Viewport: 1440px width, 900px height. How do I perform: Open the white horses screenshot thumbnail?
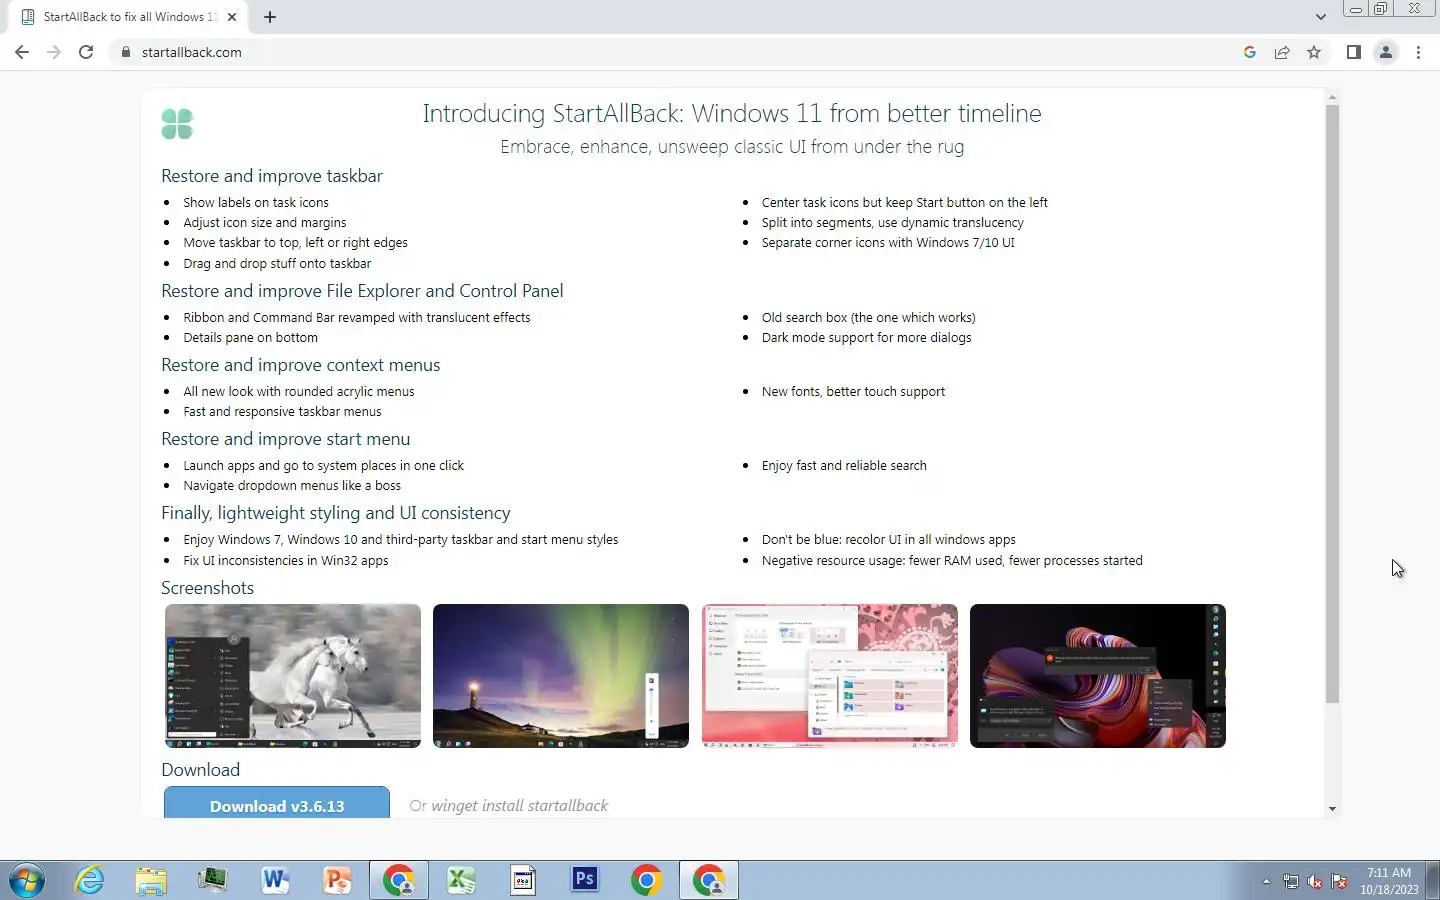coord(293,676)
